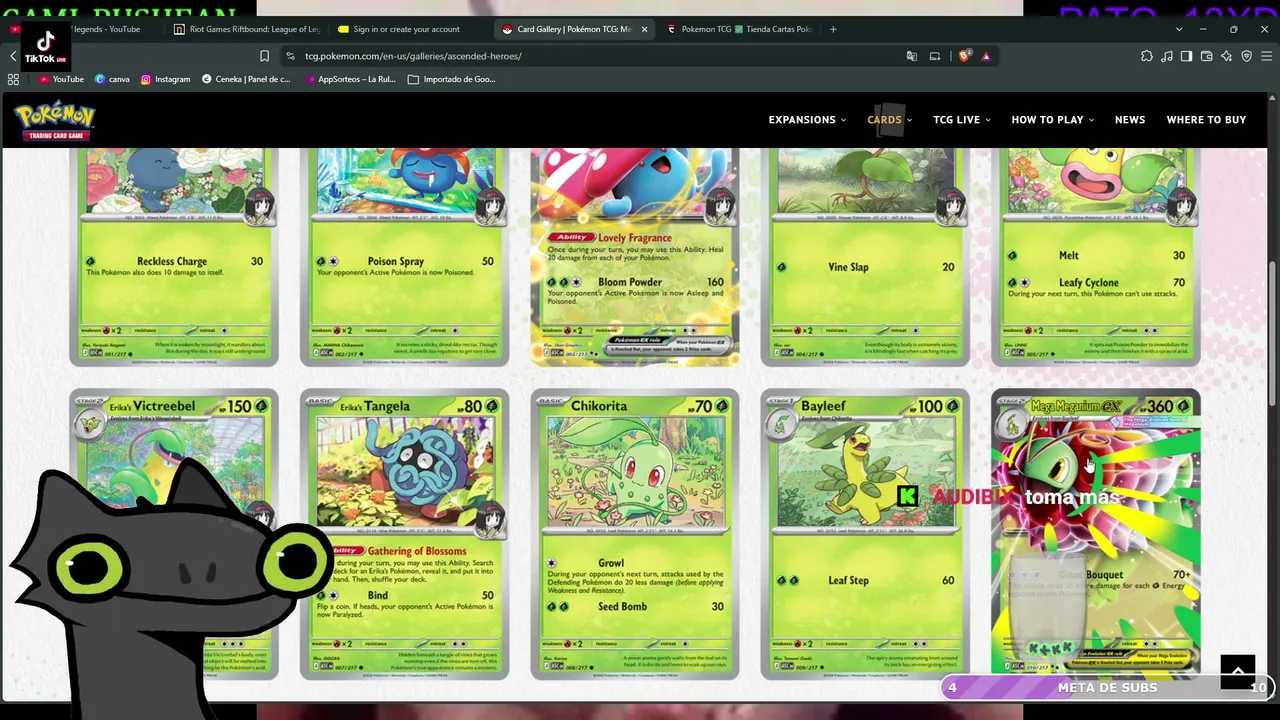Open a new browser tab
This screenshot has height=720, width=1280.
coord(833,29)
